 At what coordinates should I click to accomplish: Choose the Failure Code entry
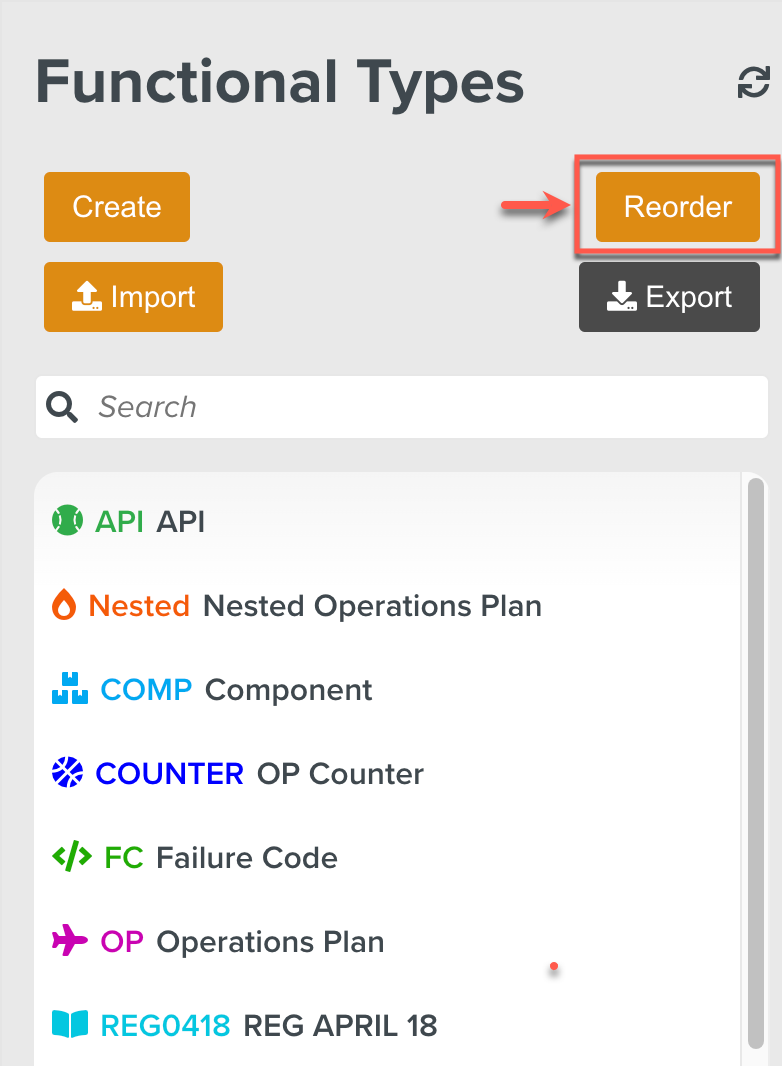coord(247,858)
